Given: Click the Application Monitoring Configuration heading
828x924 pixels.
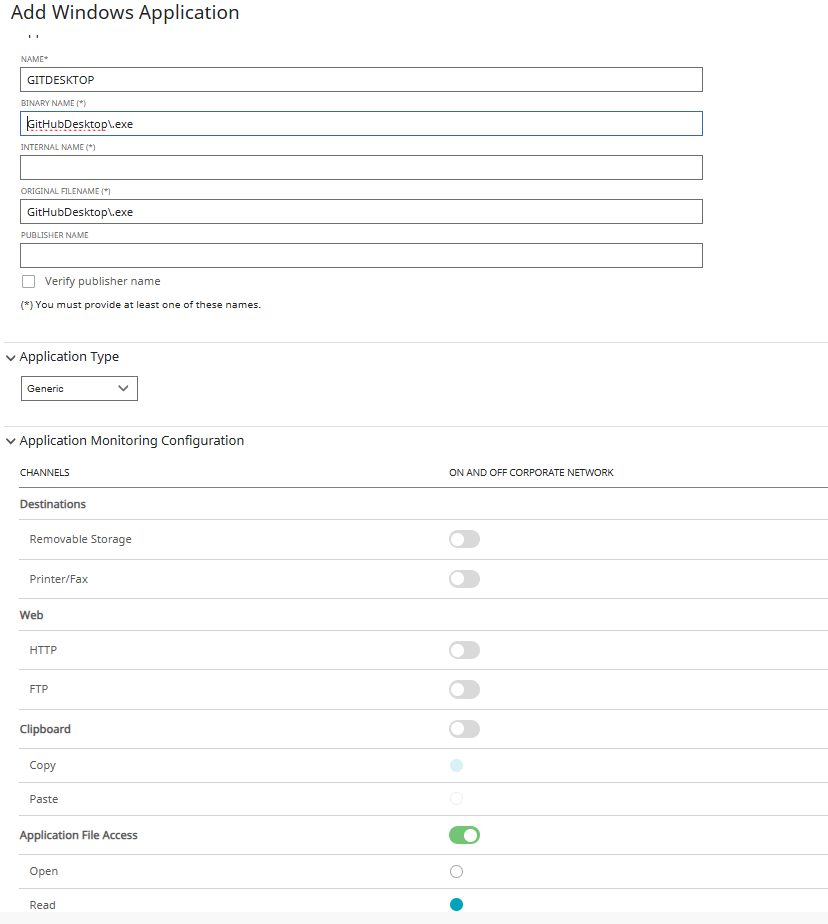Looking at the screenshot, I should pos(131,440).
